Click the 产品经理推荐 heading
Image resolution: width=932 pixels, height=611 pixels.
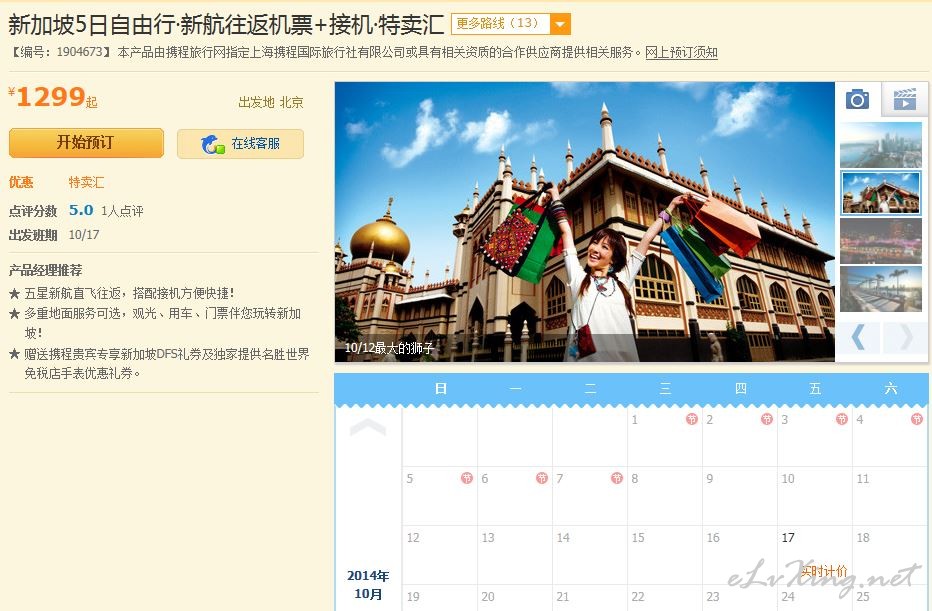[45, 270]
